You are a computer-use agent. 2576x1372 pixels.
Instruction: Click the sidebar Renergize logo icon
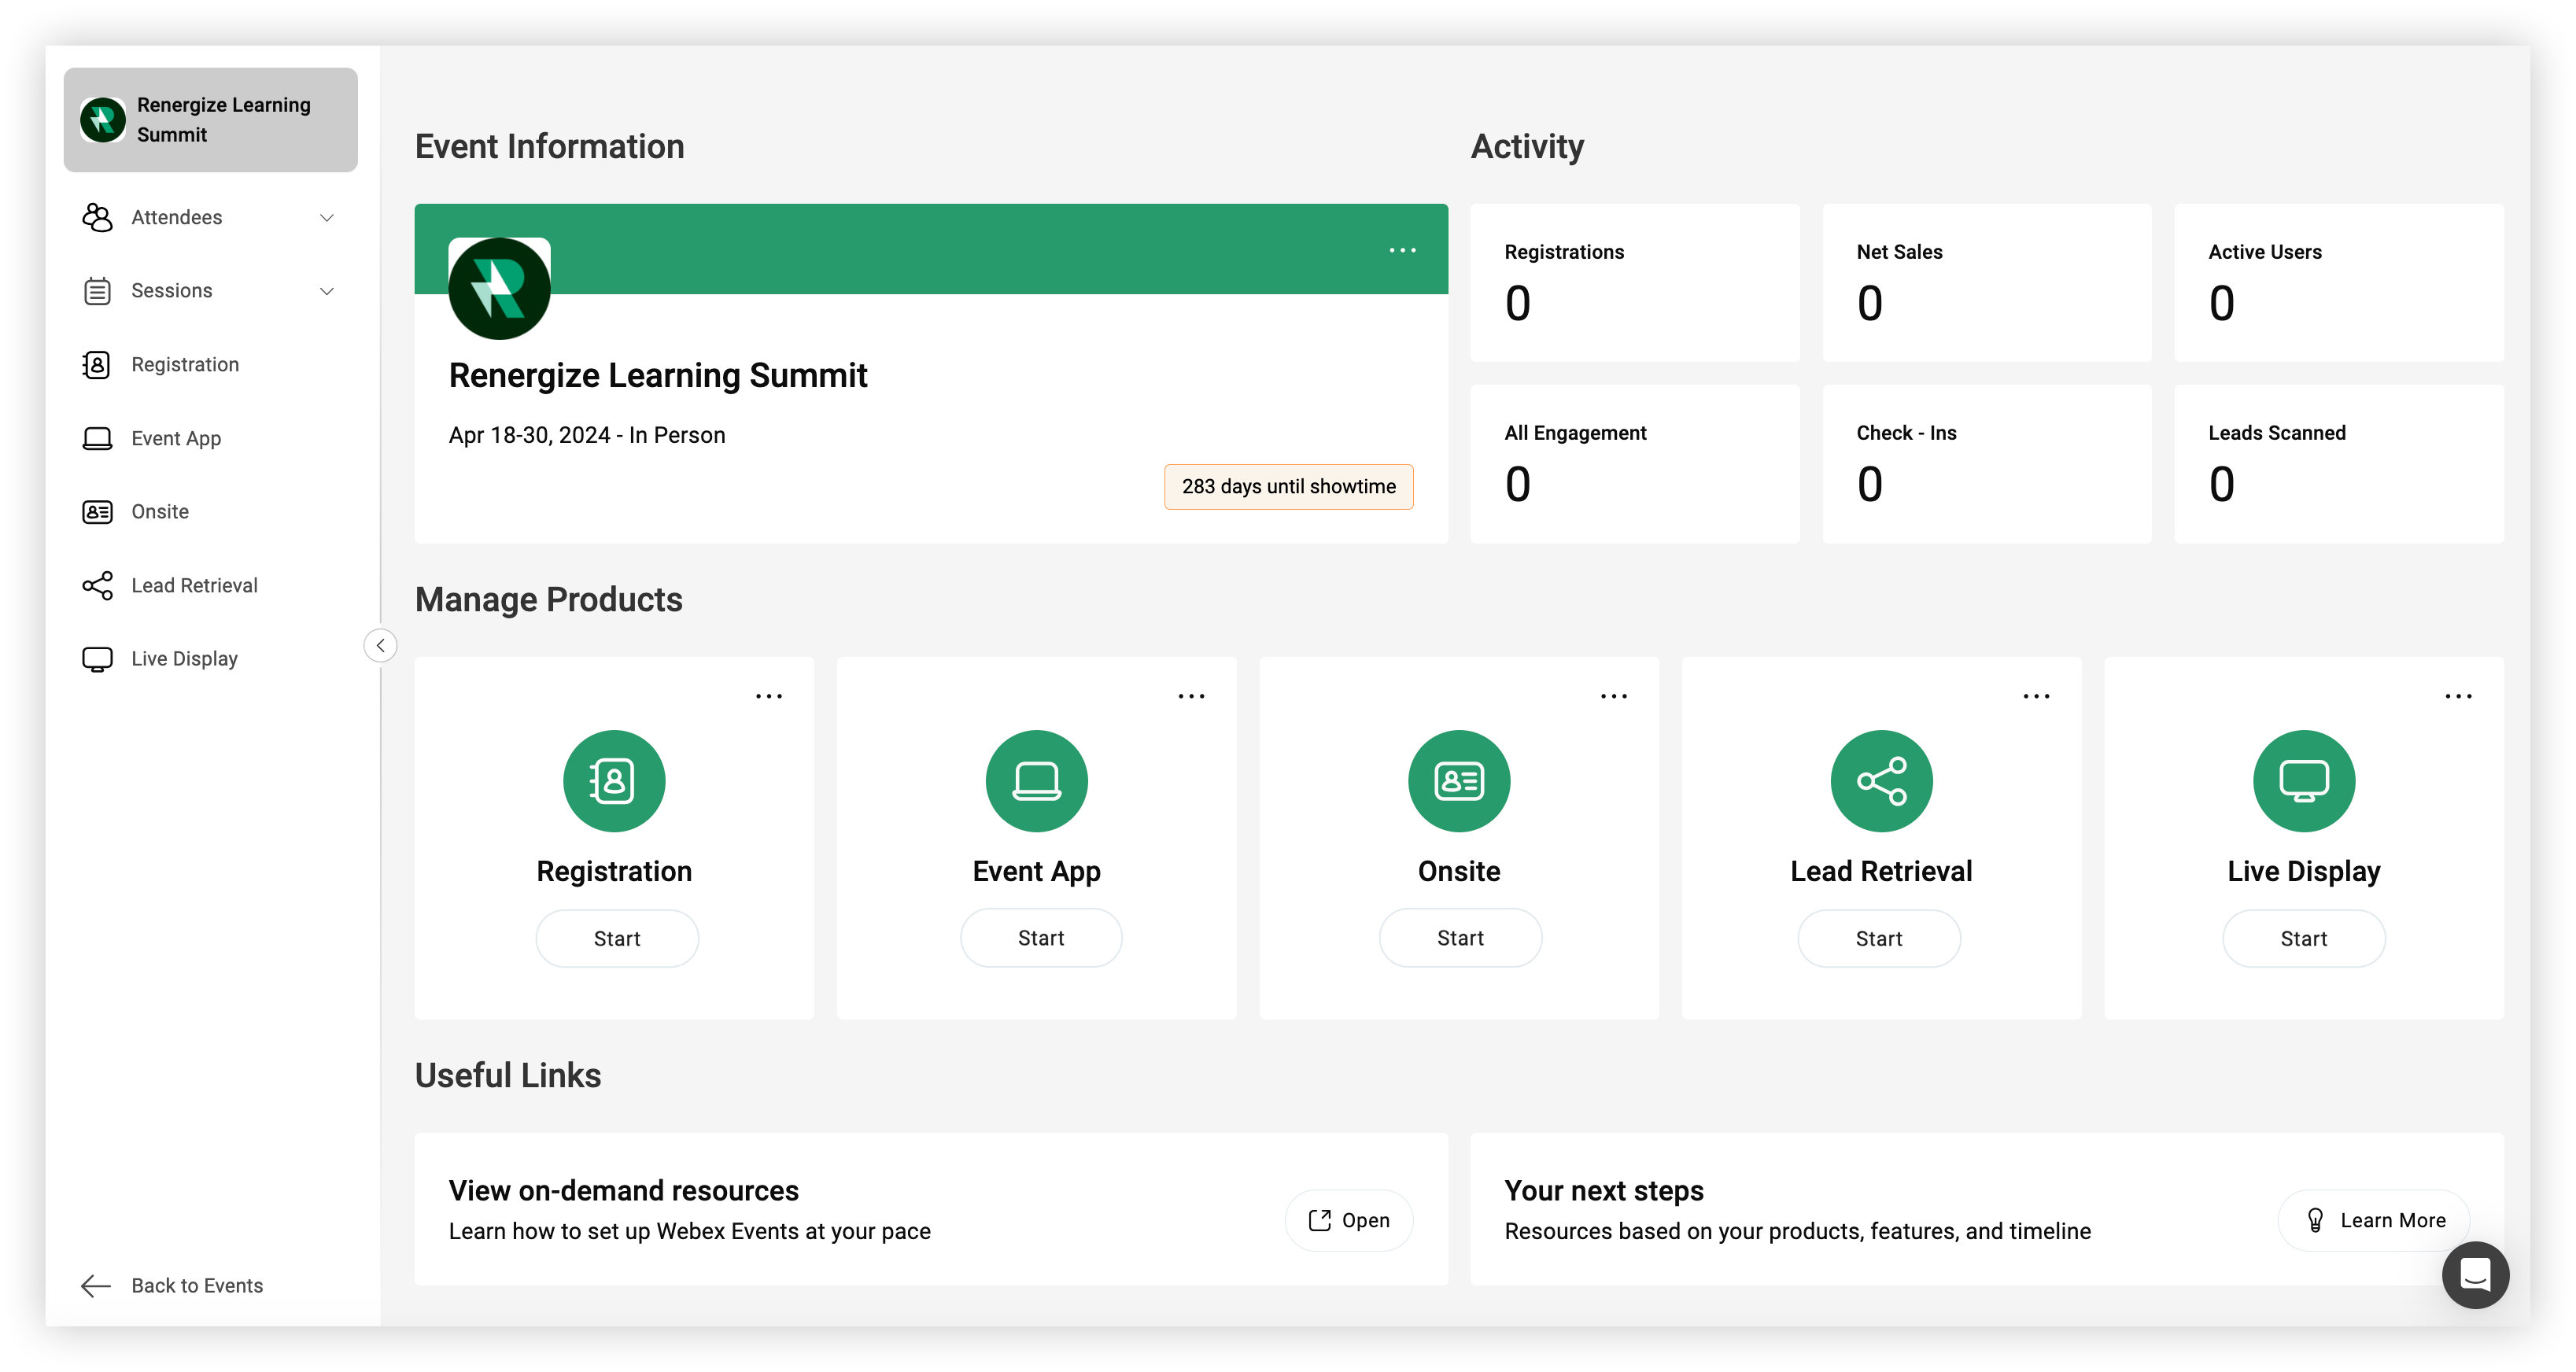(x=103, y=120)
